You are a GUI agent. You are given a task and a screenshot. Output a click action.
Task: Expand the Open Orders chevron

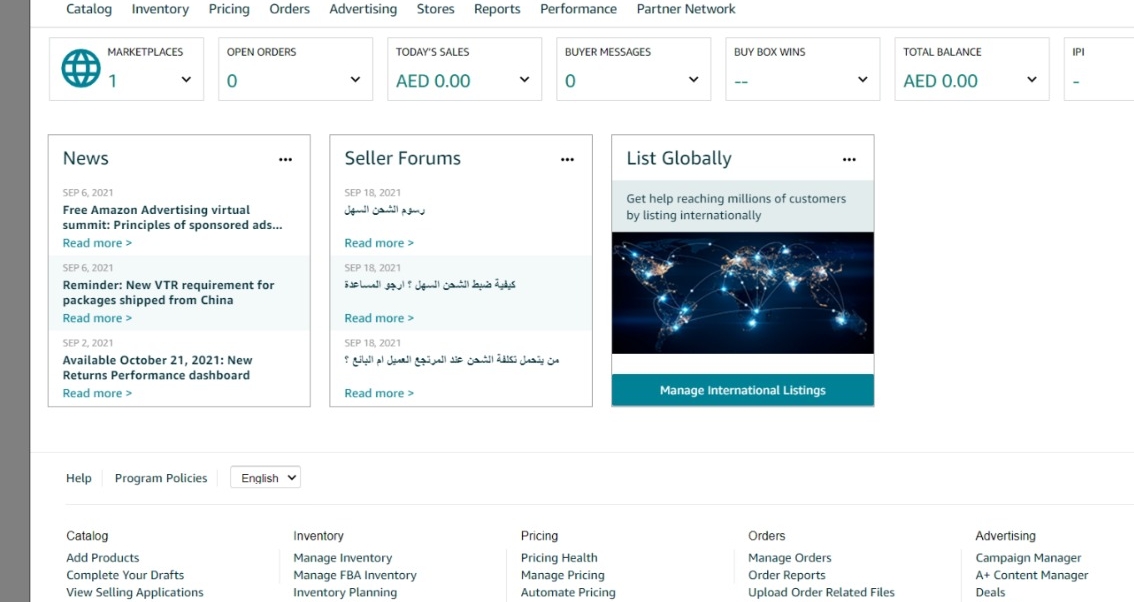(355, 80)
